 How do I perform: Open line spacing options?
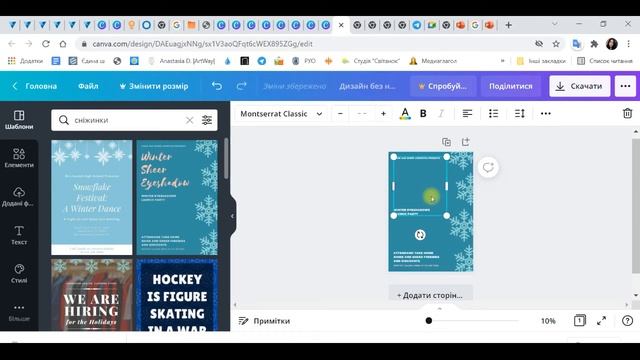[x=520, y=114]
